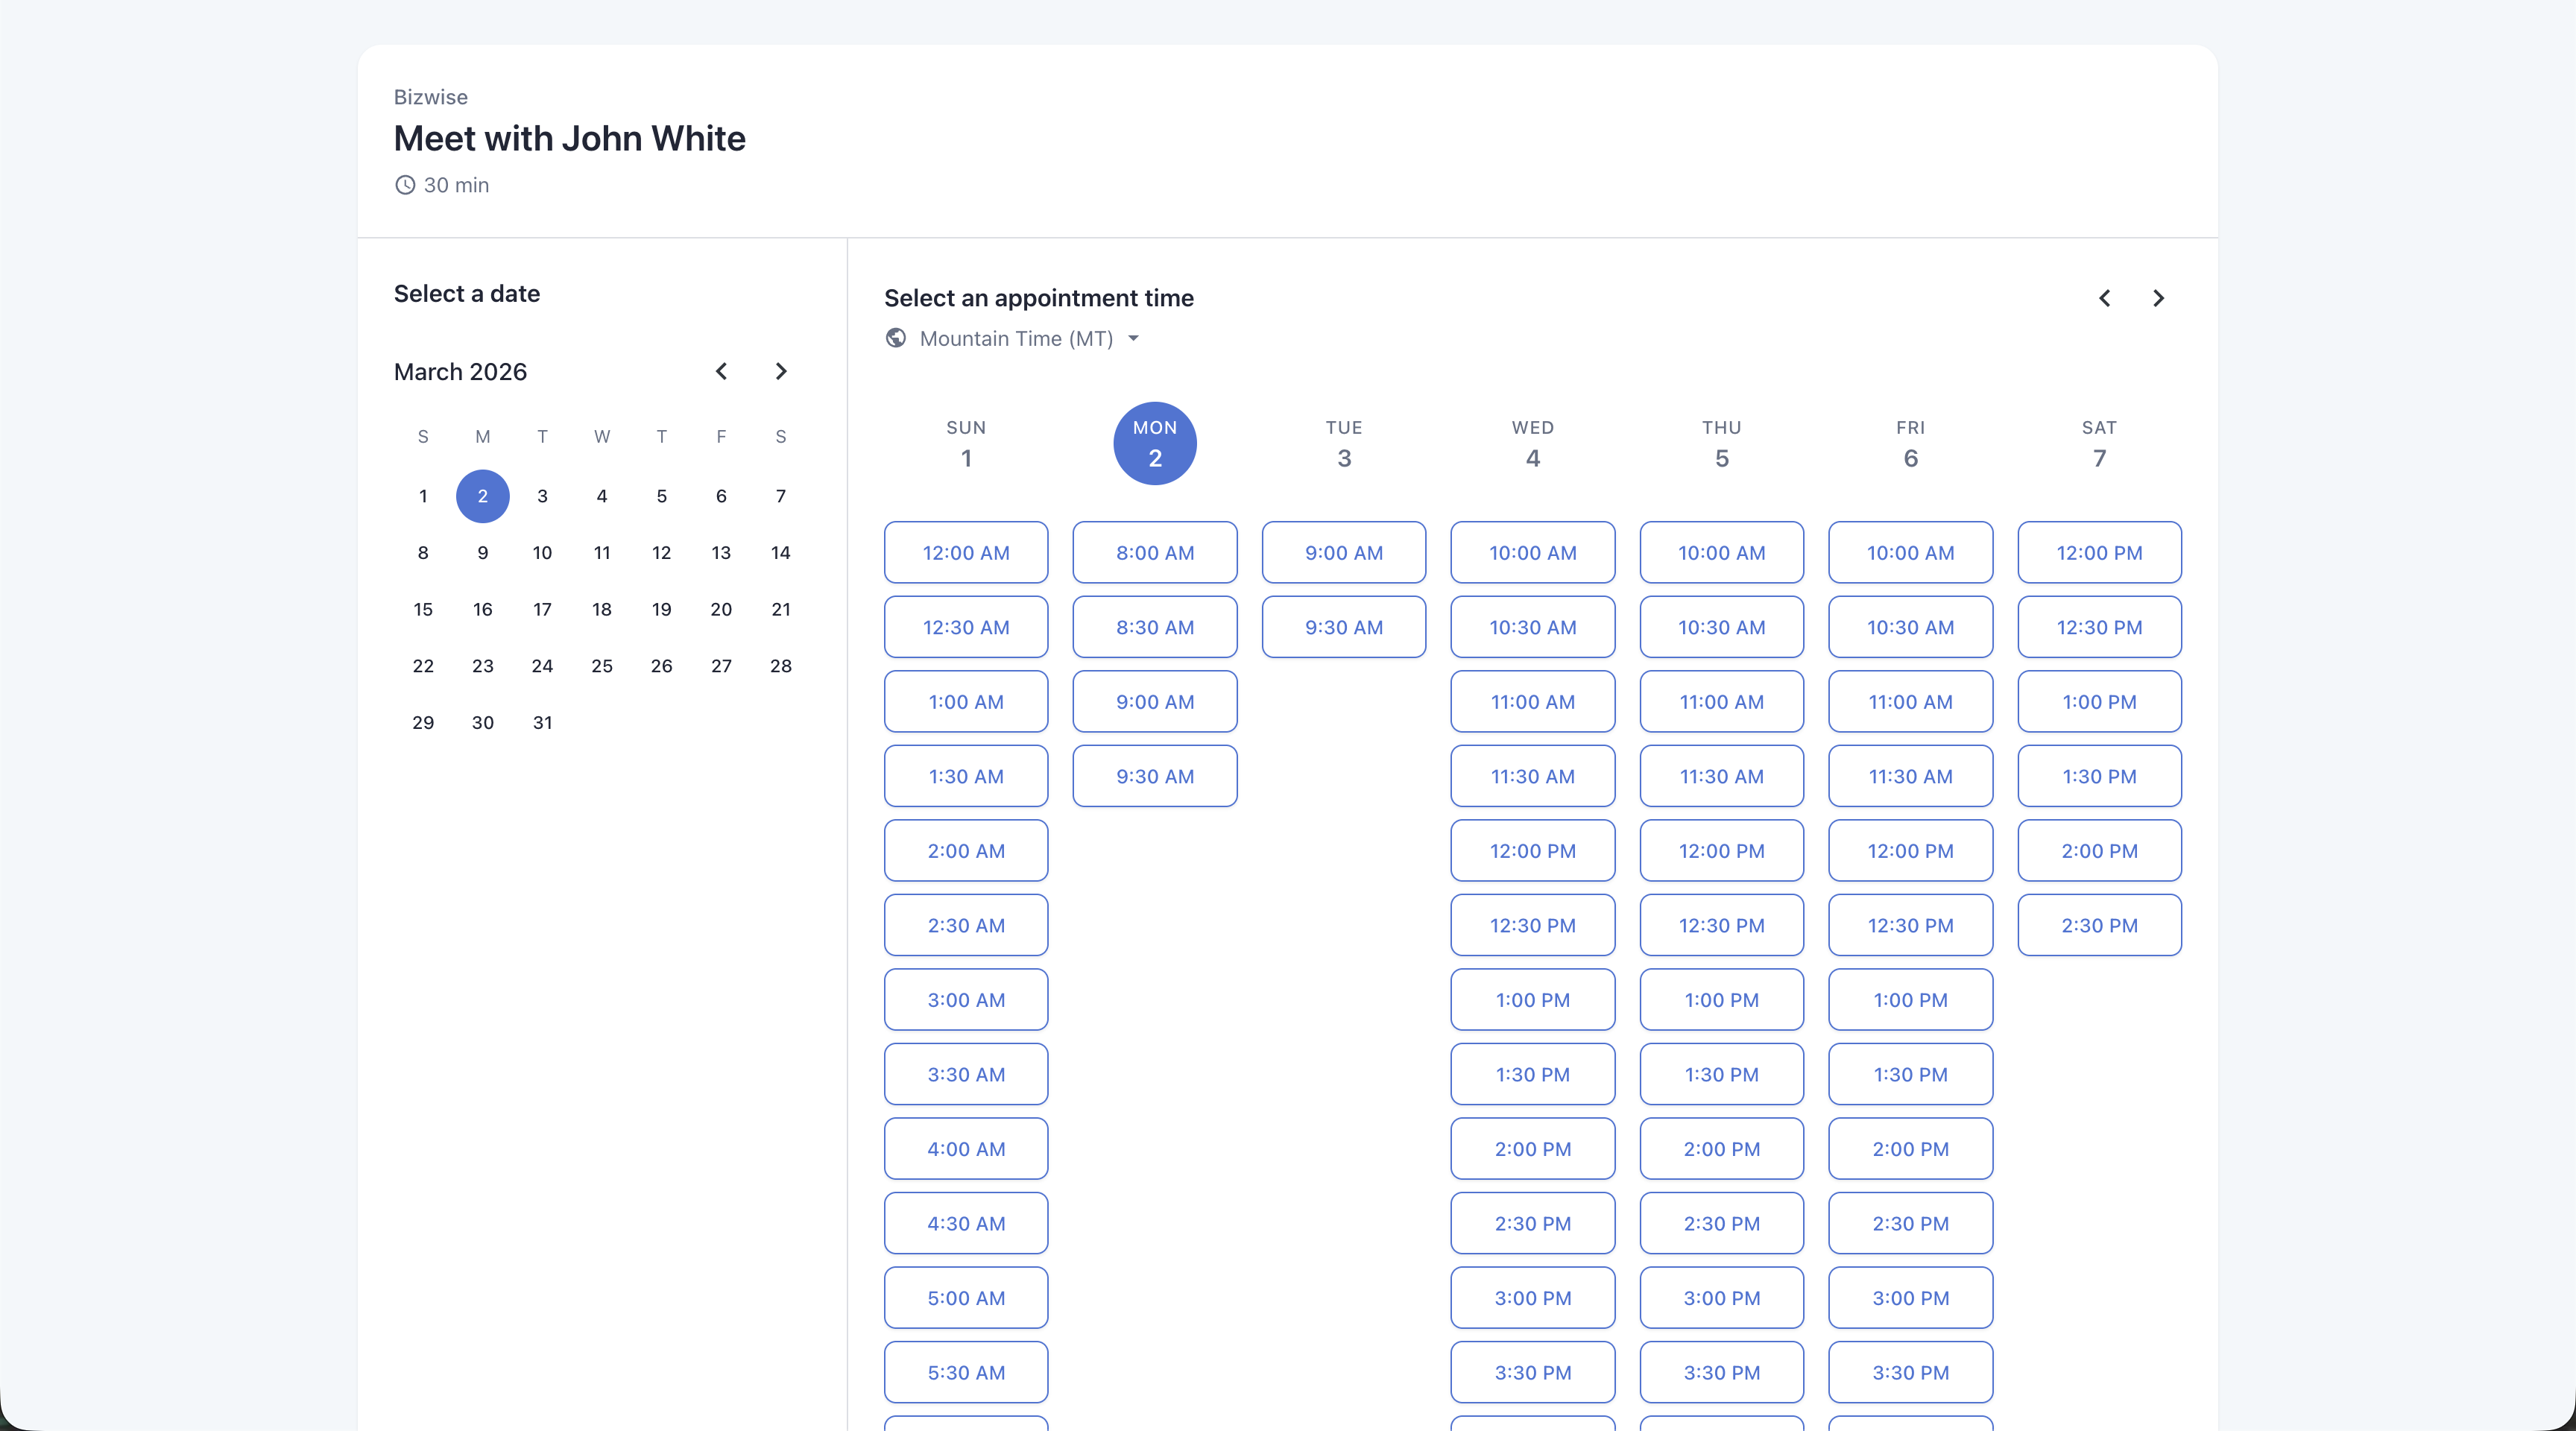Book Friday 2:30 PM slot
This screenshot has height=1431, width=2576.
(x=1911, y=1224)
